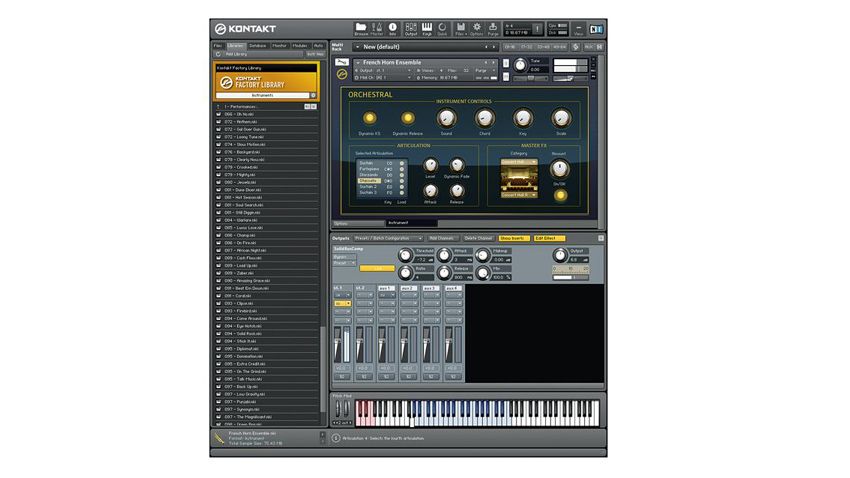Click the st.1 channel volume fader
Image resolution: width=850 pixels, height=478 pixels.
pos(338,345)
